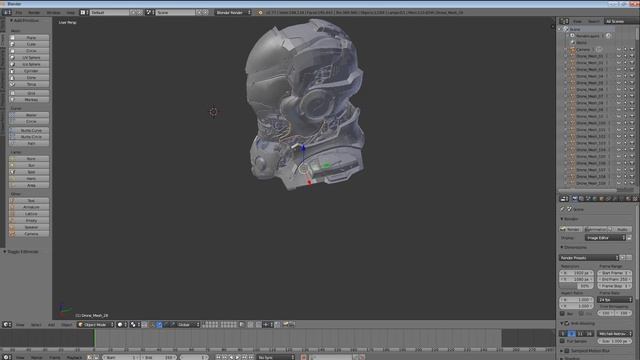Open the File menu

19,13
